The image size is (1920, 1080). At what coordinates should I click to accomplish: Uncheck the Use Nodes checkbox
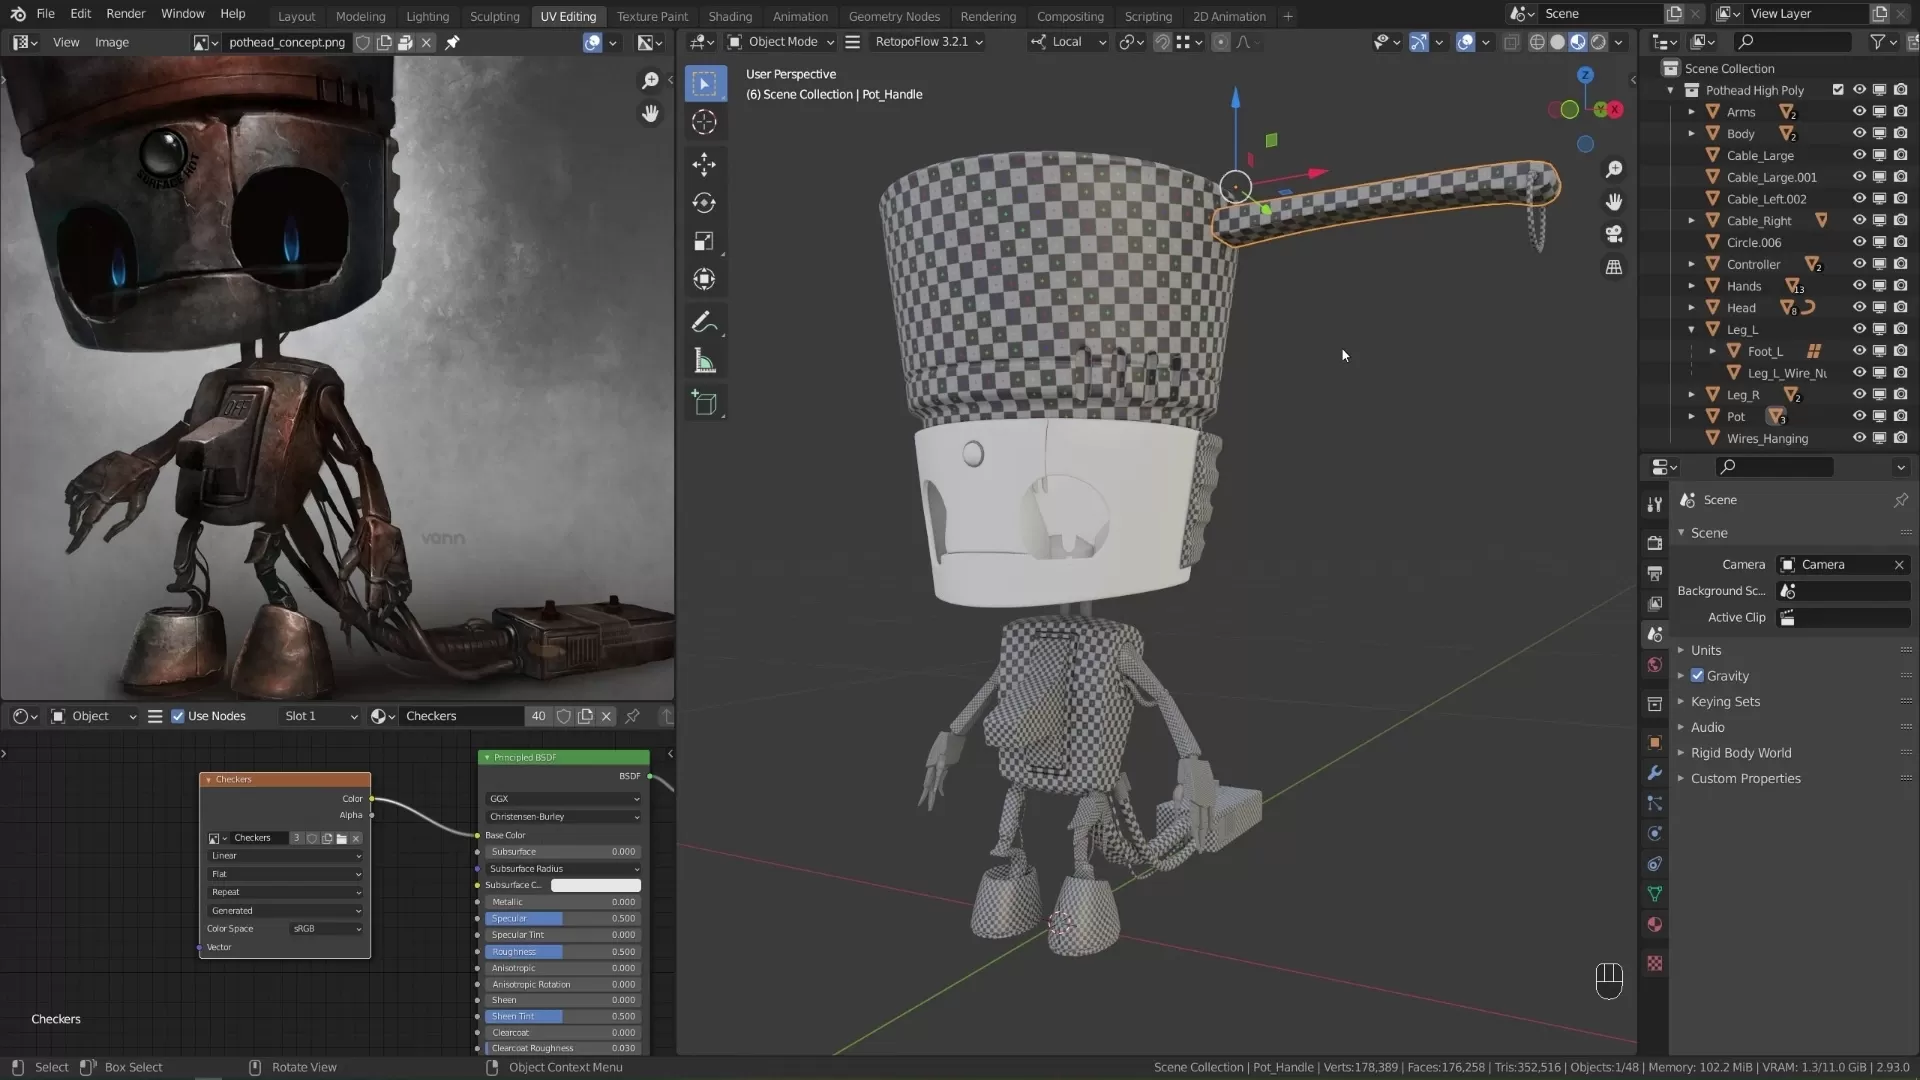coord(178,716)
